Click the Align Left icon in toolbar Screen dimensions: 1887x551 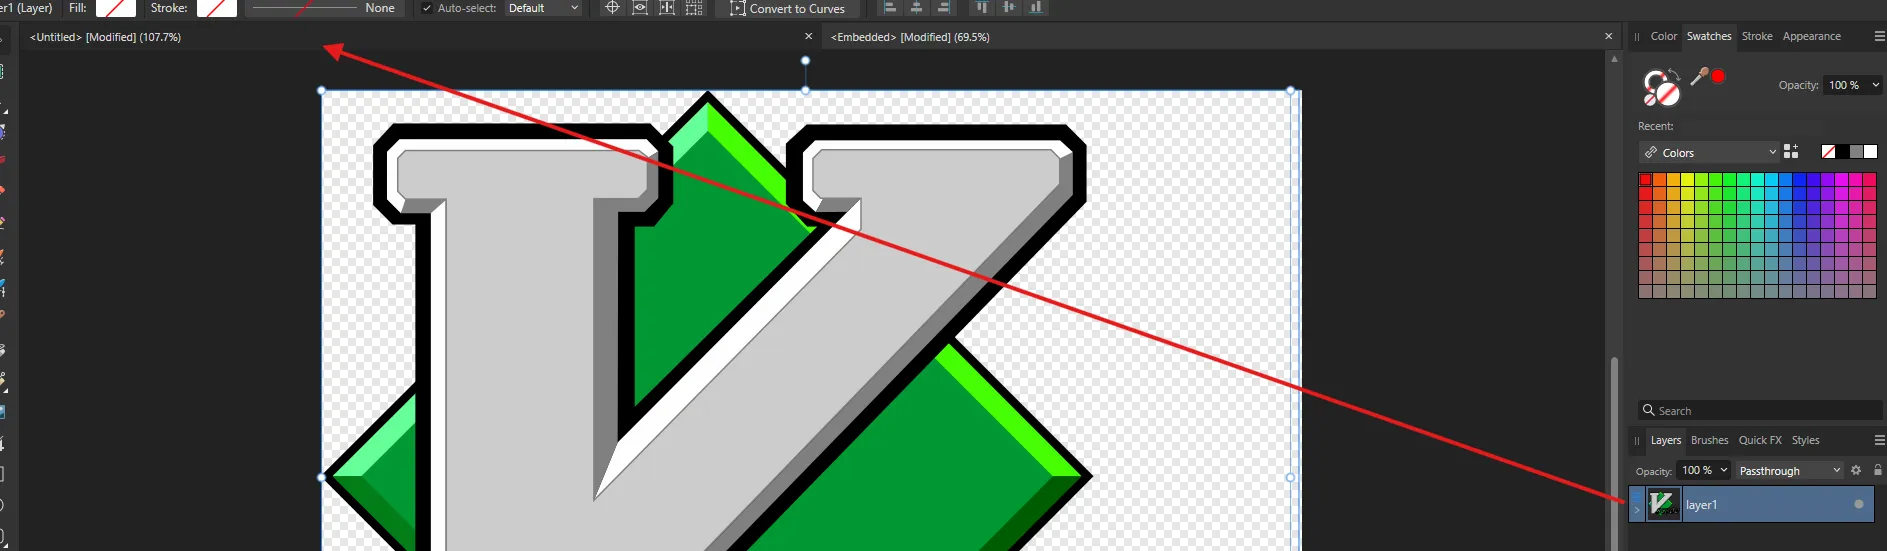[x=889, y=8]
